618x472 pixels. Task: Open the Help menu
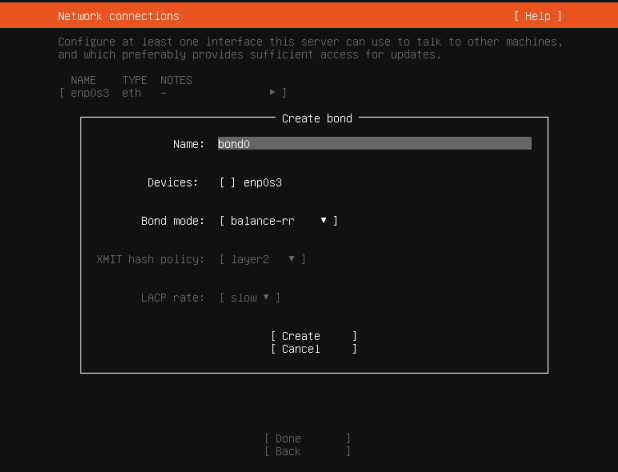click(538, 16)
